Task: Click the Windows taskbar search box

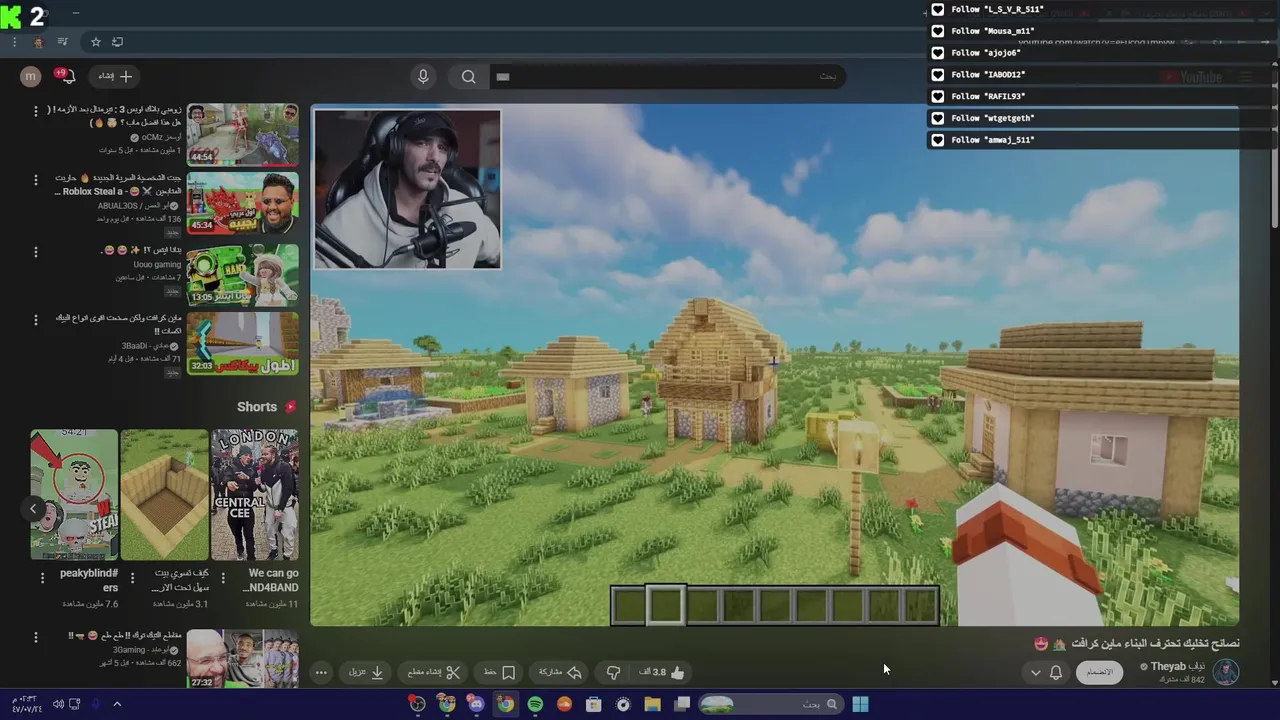Action: (x=770, y=704)
